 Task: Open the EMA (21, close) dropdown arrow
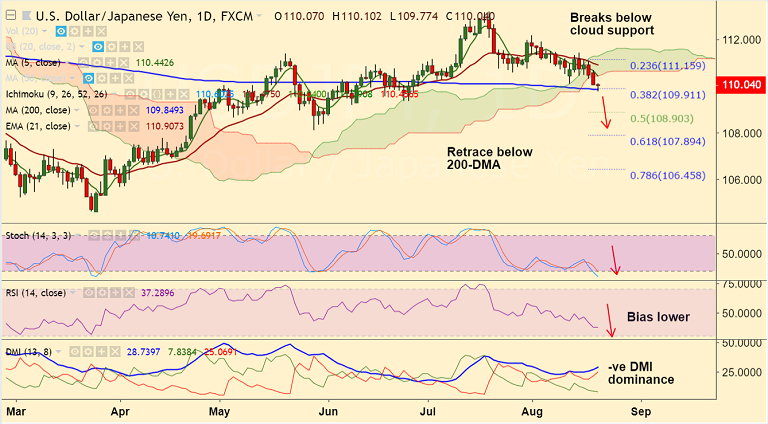pos(77,126)
